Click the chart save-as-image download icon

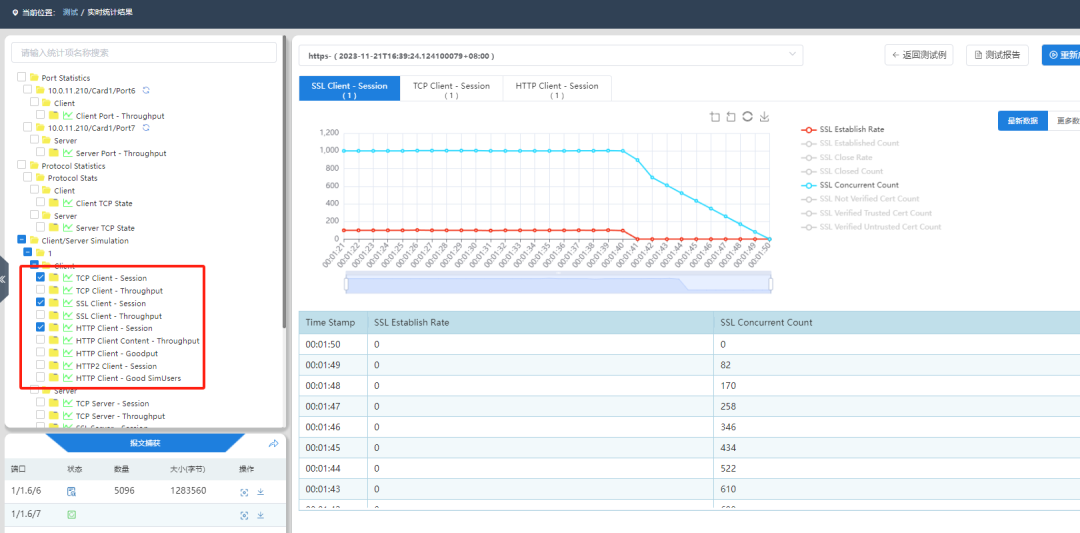pos(764,117)
